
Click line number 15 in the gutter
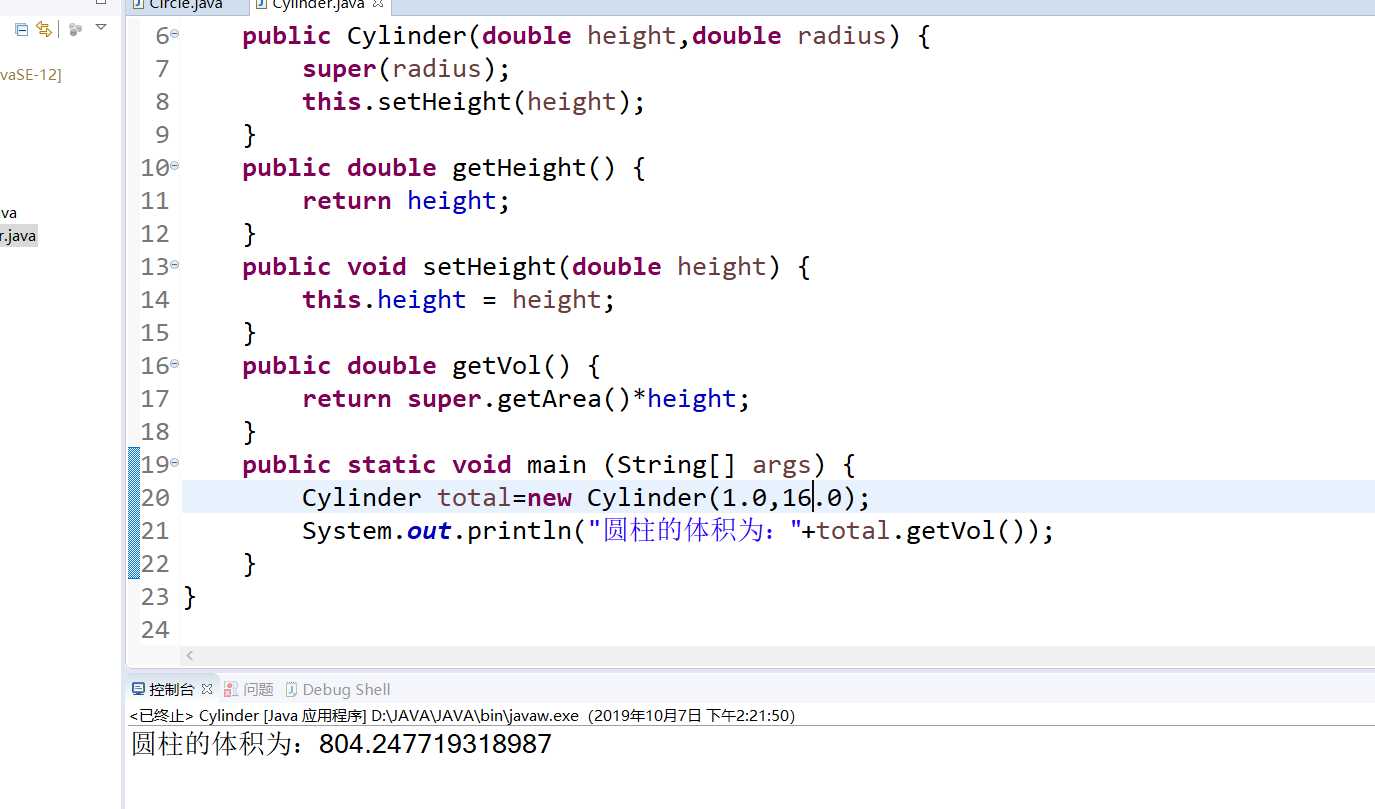(x=155, y=333)
